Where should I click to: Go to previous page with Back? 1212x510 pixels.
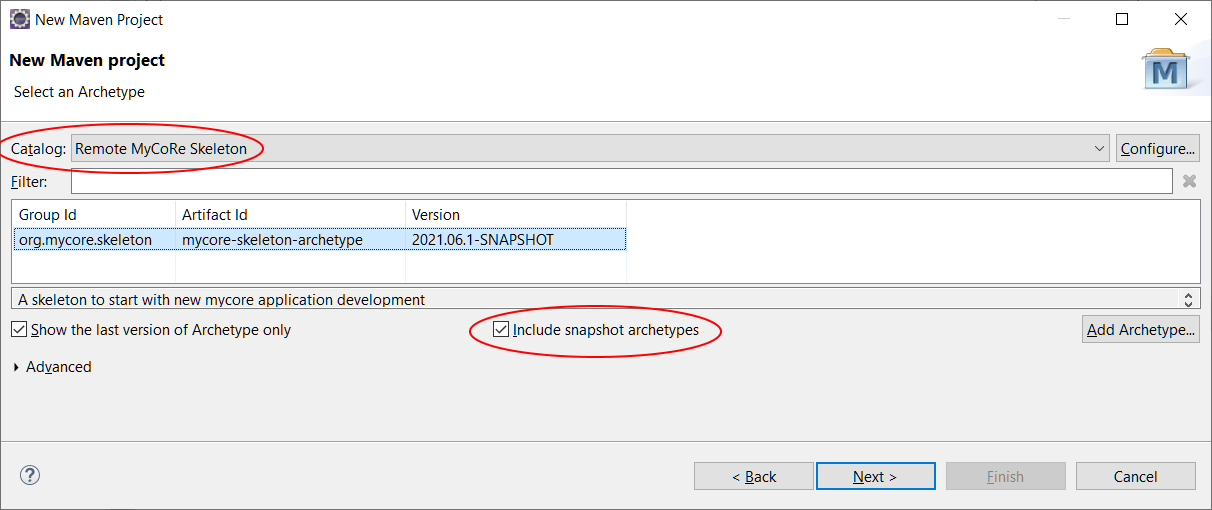[754, 476]
